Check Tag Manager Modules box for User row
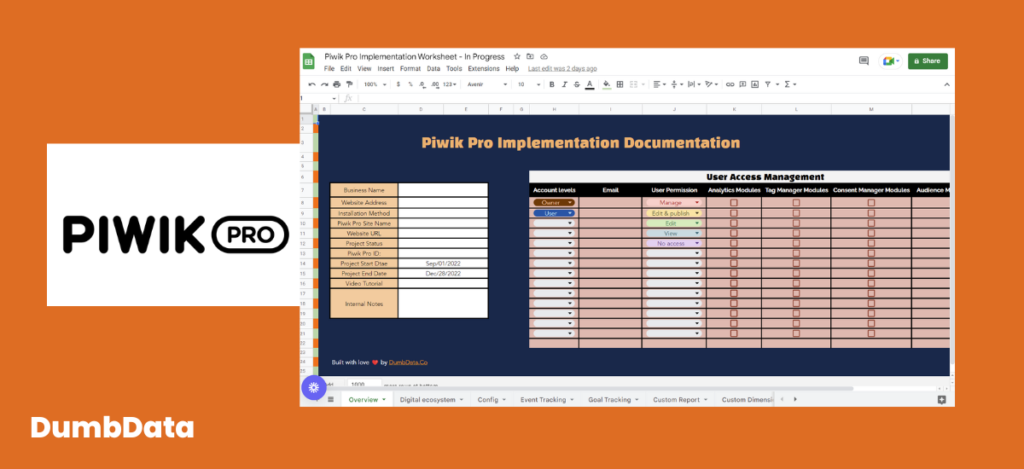Image resolution: width=1024 pixels, height=469 pixels. (x=796, y=213)
